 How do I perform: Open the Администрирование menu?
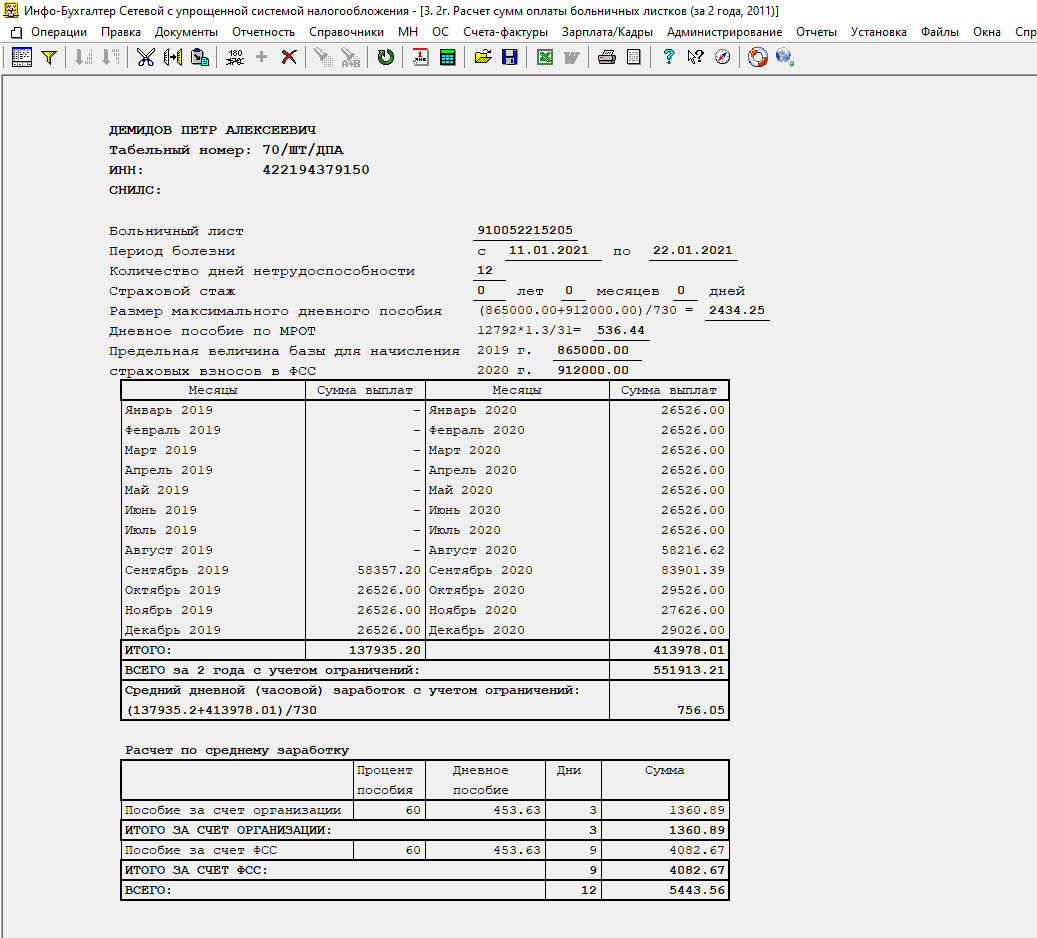click(x=724, y=32)
